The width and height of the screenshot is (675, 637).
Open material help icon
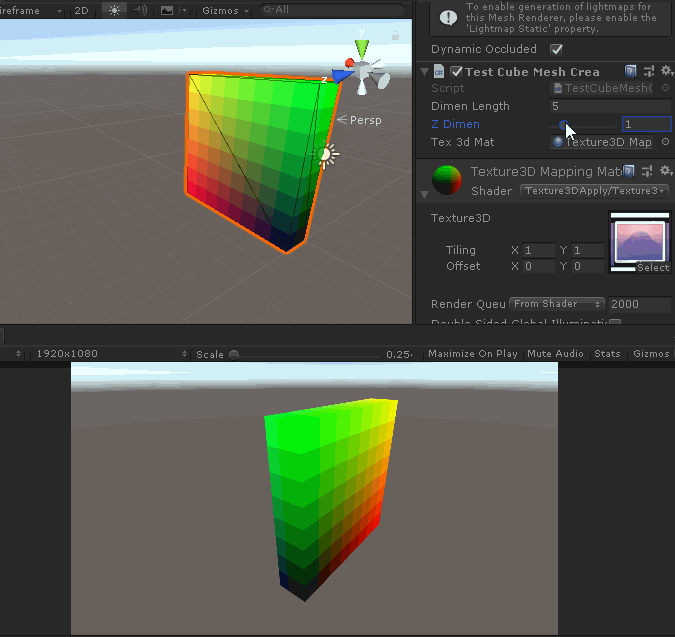click(629, 171)
